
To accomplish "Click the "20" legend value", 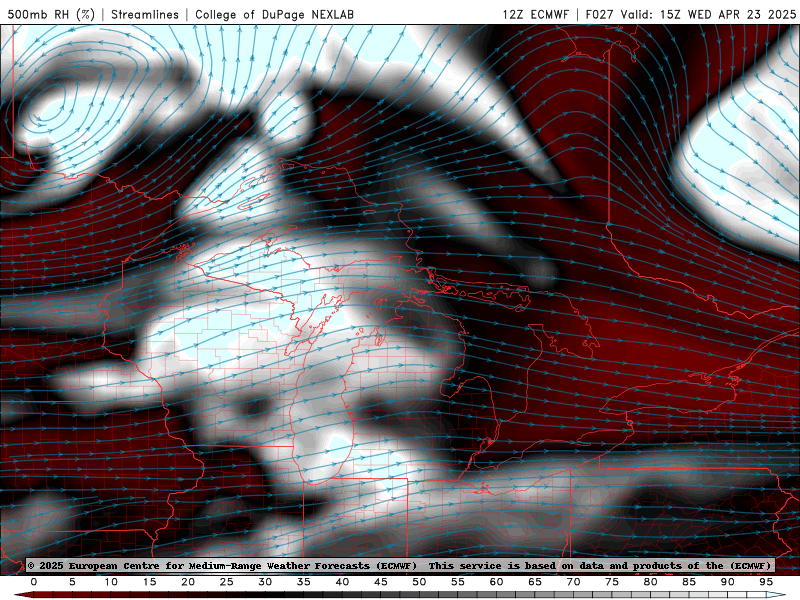I will click(188, 582).
